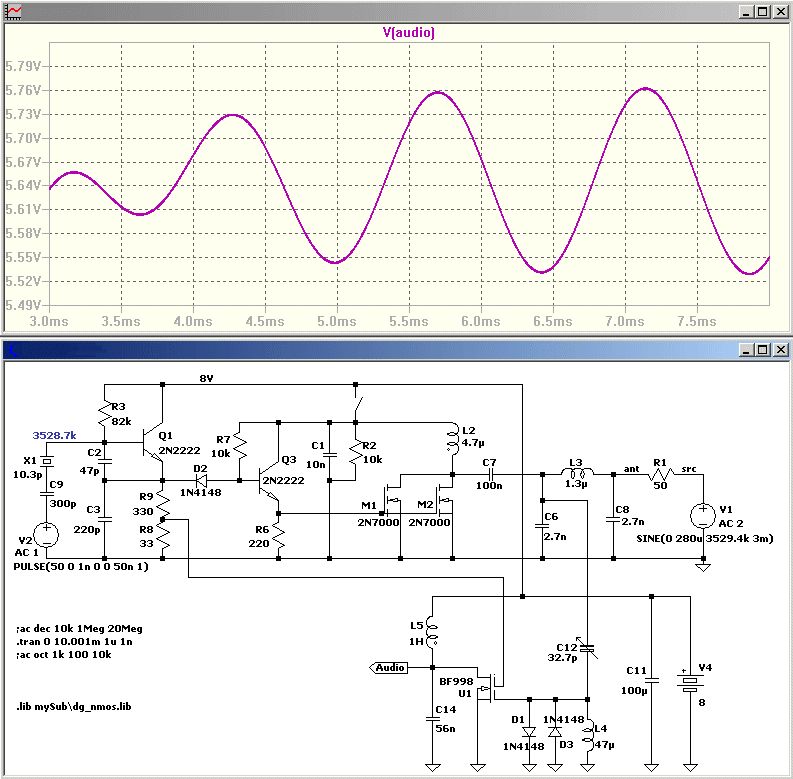Click the X1 crystal symbol
This screenshot has height=779, width=793.
(47, 463)
